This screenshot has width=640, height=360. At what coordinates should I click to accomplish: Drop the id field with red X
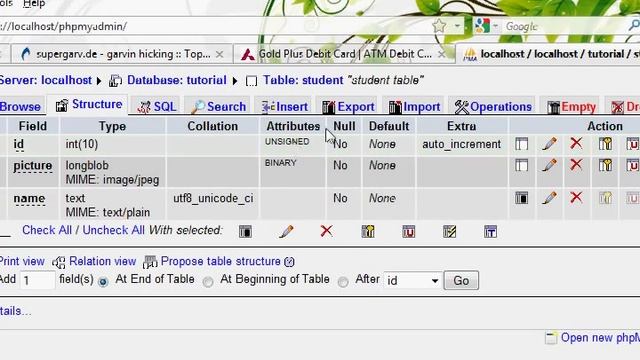coord(576,143)
